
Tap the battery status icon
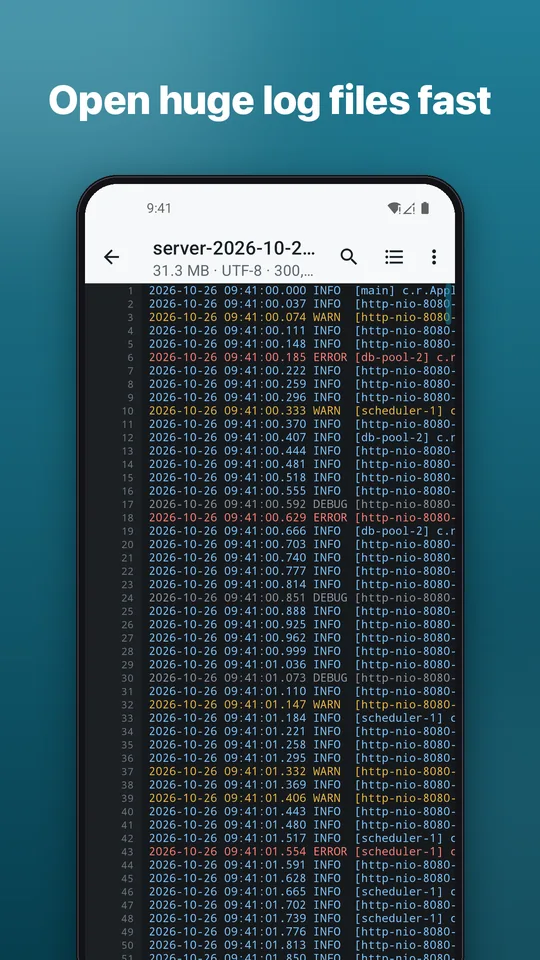pyautogui.click(x=425, y=208)
